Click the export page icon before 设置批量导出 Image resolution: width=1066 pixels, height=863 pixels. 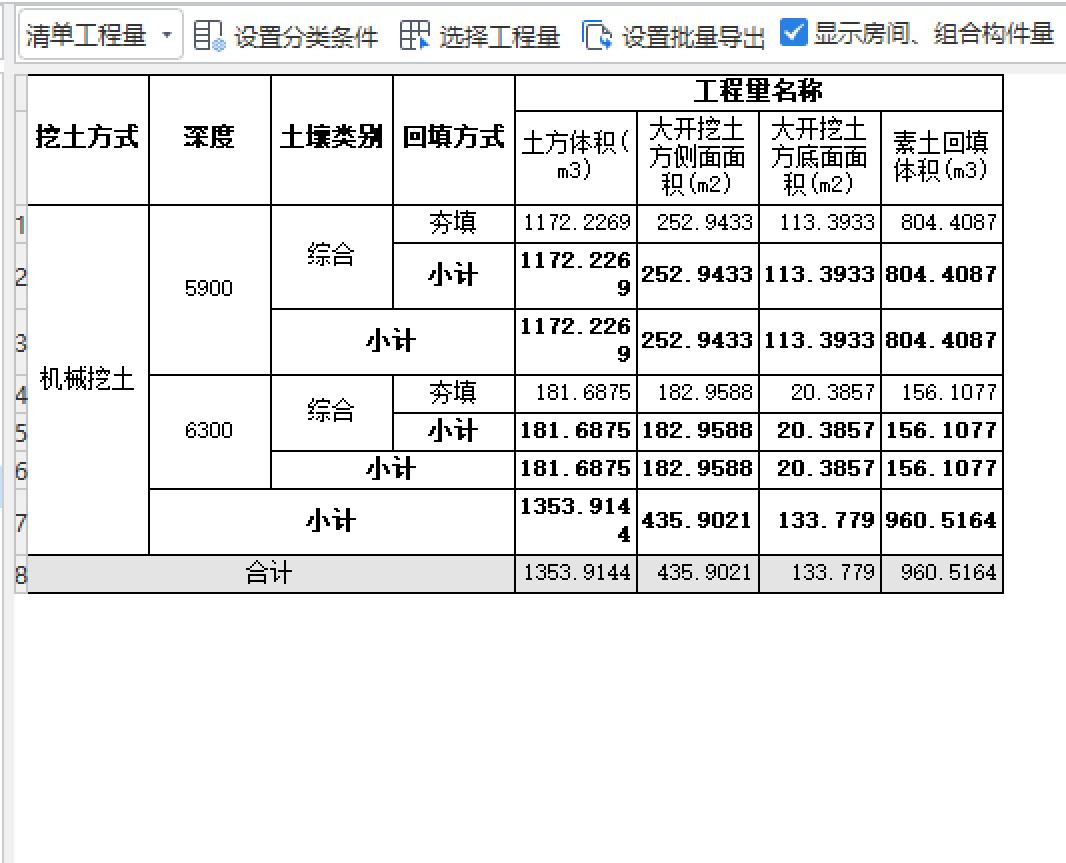pos(596,33)
